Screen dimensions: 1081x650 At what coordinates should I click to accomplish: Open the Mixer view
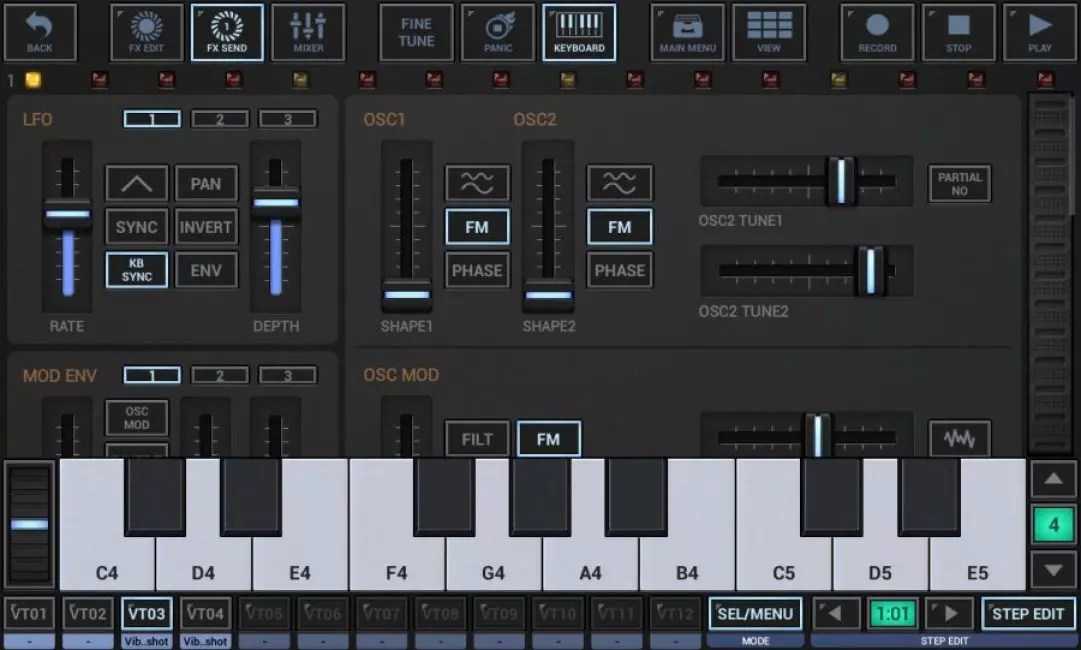(308, 32)
